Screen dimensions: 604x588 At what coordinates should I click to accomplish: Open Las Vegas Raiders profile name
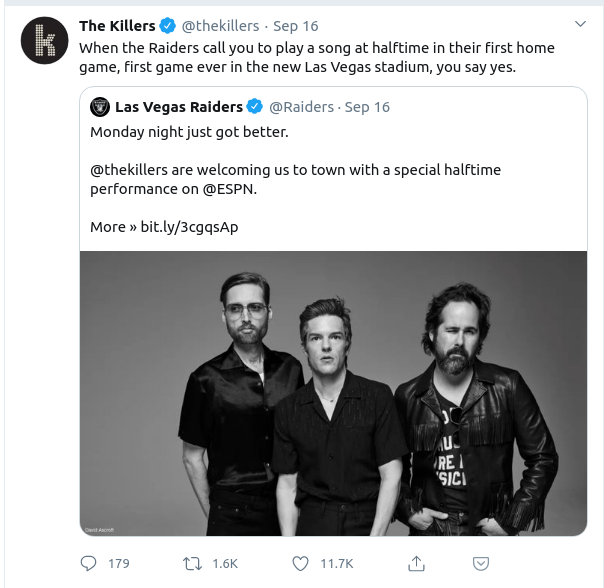tap(178, 106)
